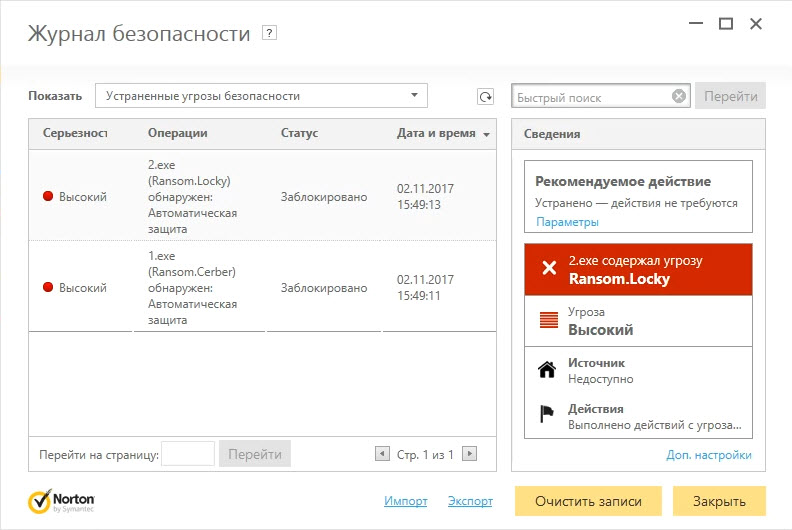The height and width of the screenshot is (530, 792).
Task: Click the Серьезность column header
Action: 75,133
